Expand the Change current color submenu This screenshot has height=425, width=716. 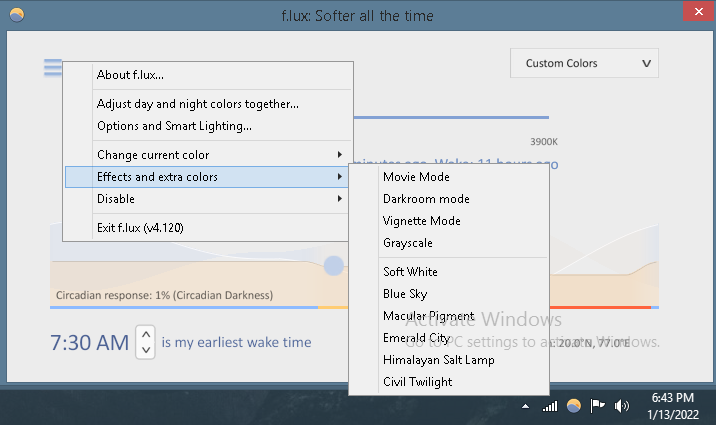point(207,155)
